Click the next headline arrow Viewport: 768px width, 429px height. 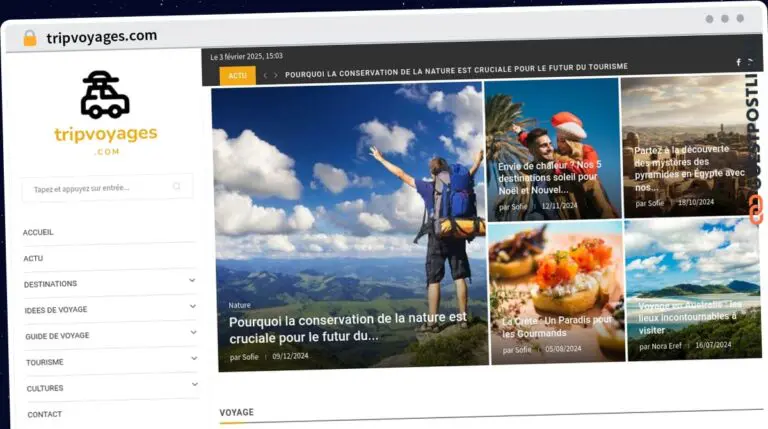(x=277, y=75)
